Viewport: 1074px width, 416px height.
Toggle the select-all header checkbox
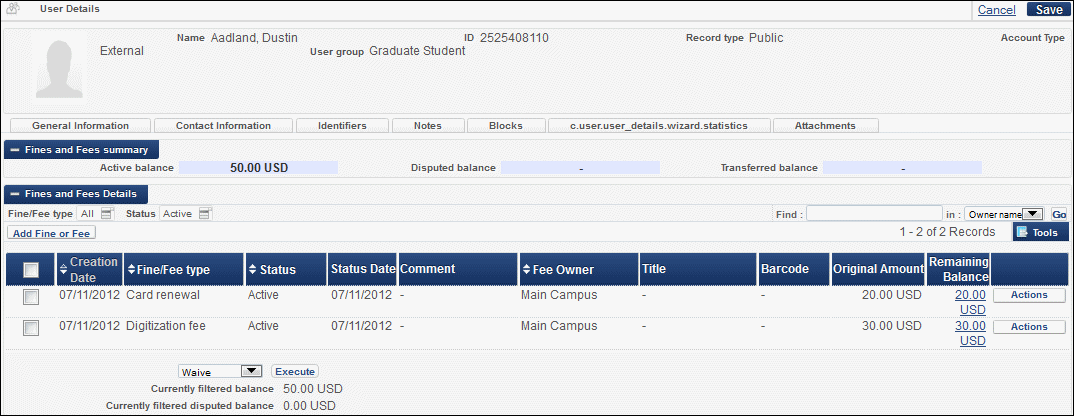(31, 269)
